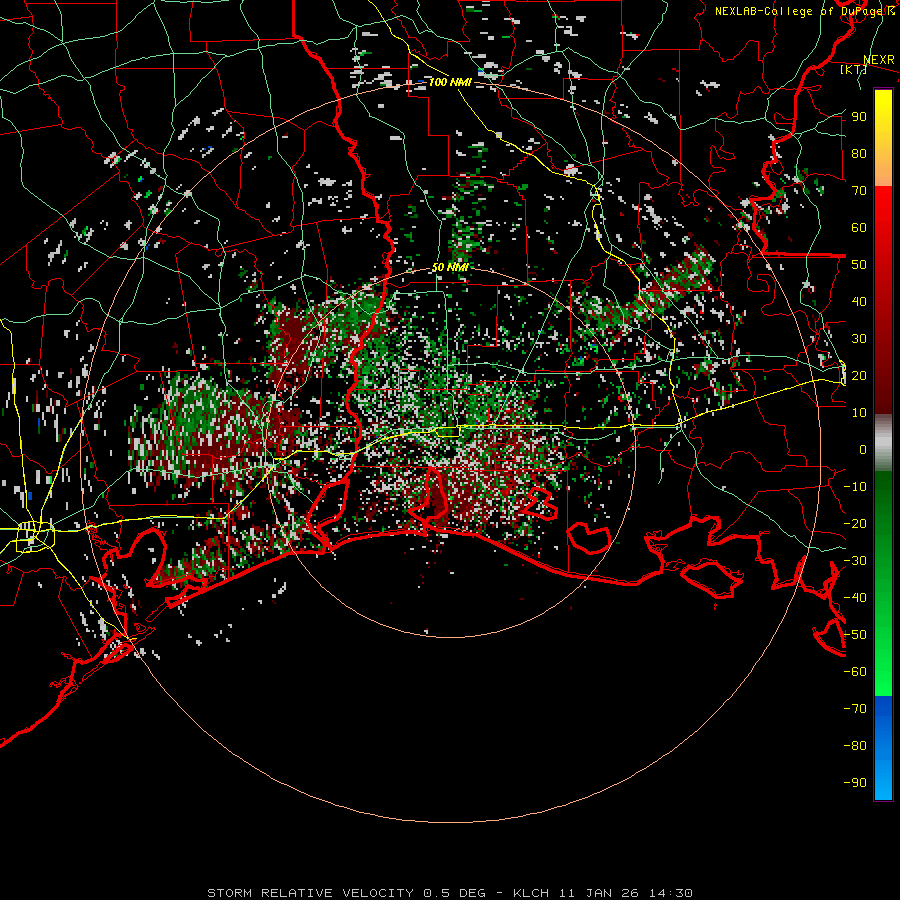The image size is (900, 900).
Task: Click the -70 scale label
Action: [x=855, y=709]
